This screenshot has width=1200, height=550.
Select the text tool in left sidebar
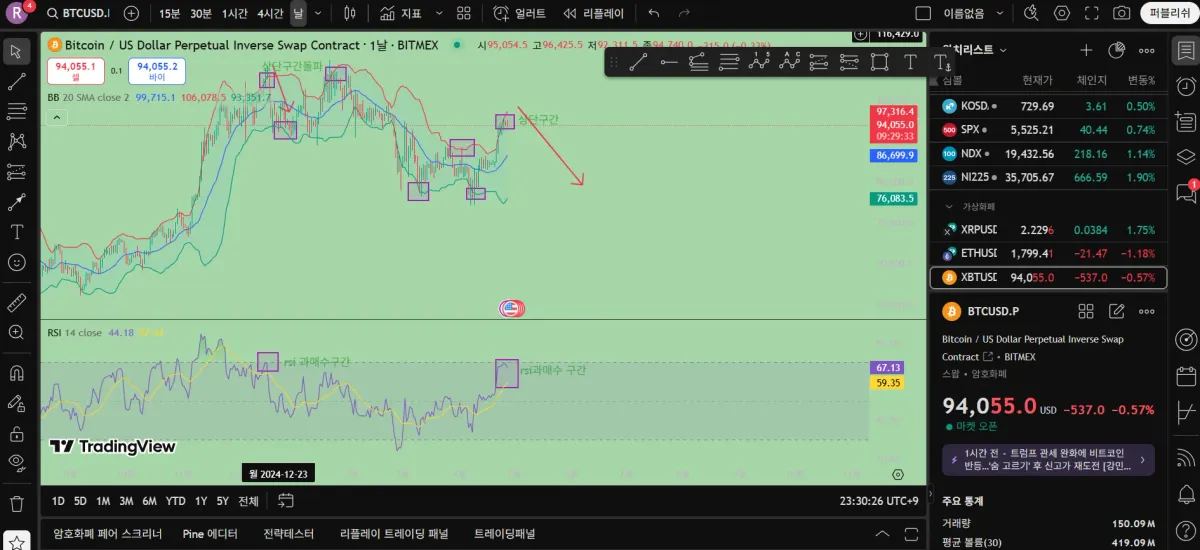click(x=16, y=232)
